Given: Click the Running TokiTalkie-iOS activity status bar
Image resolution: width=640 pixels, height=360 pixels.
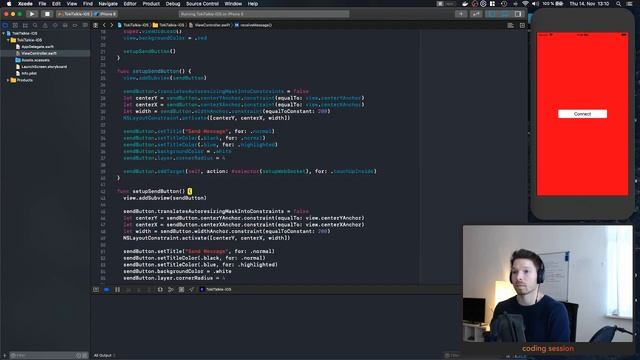Looking at the screenshot, I should click(x=264, y=14).
